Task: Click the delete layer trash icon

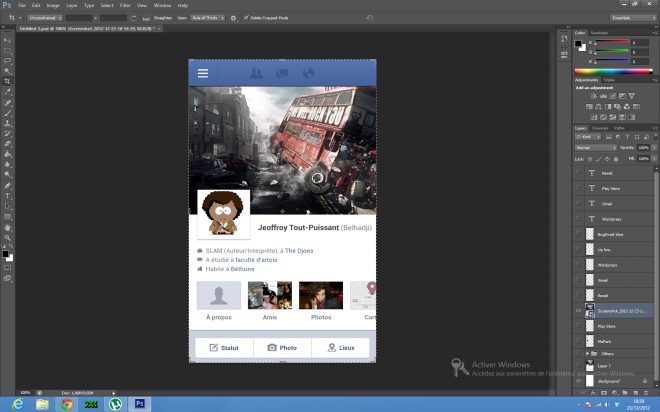Action: (x=646, y=393)
